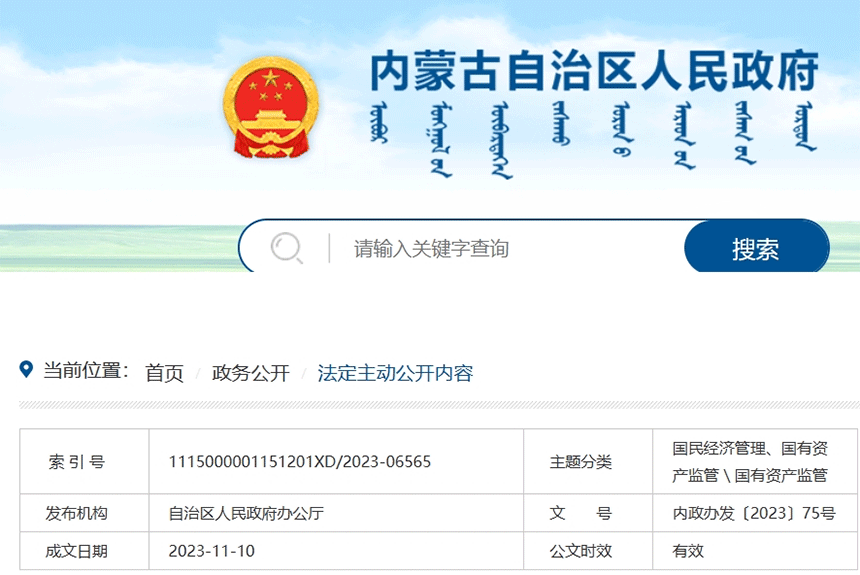Click the 内蒙古自治区人民政府 site title
The width and height of the screenshot is (860, 575).
pos(594,70)
